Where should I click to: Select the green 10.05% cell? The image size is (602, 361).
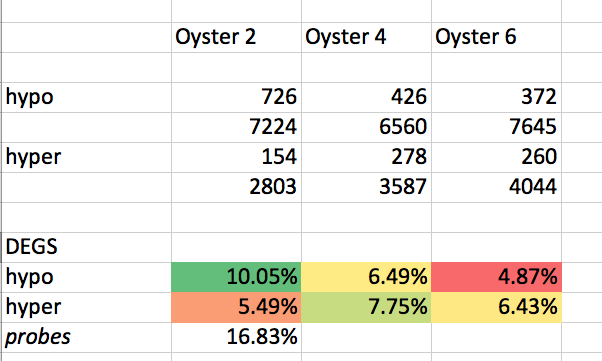236,277
